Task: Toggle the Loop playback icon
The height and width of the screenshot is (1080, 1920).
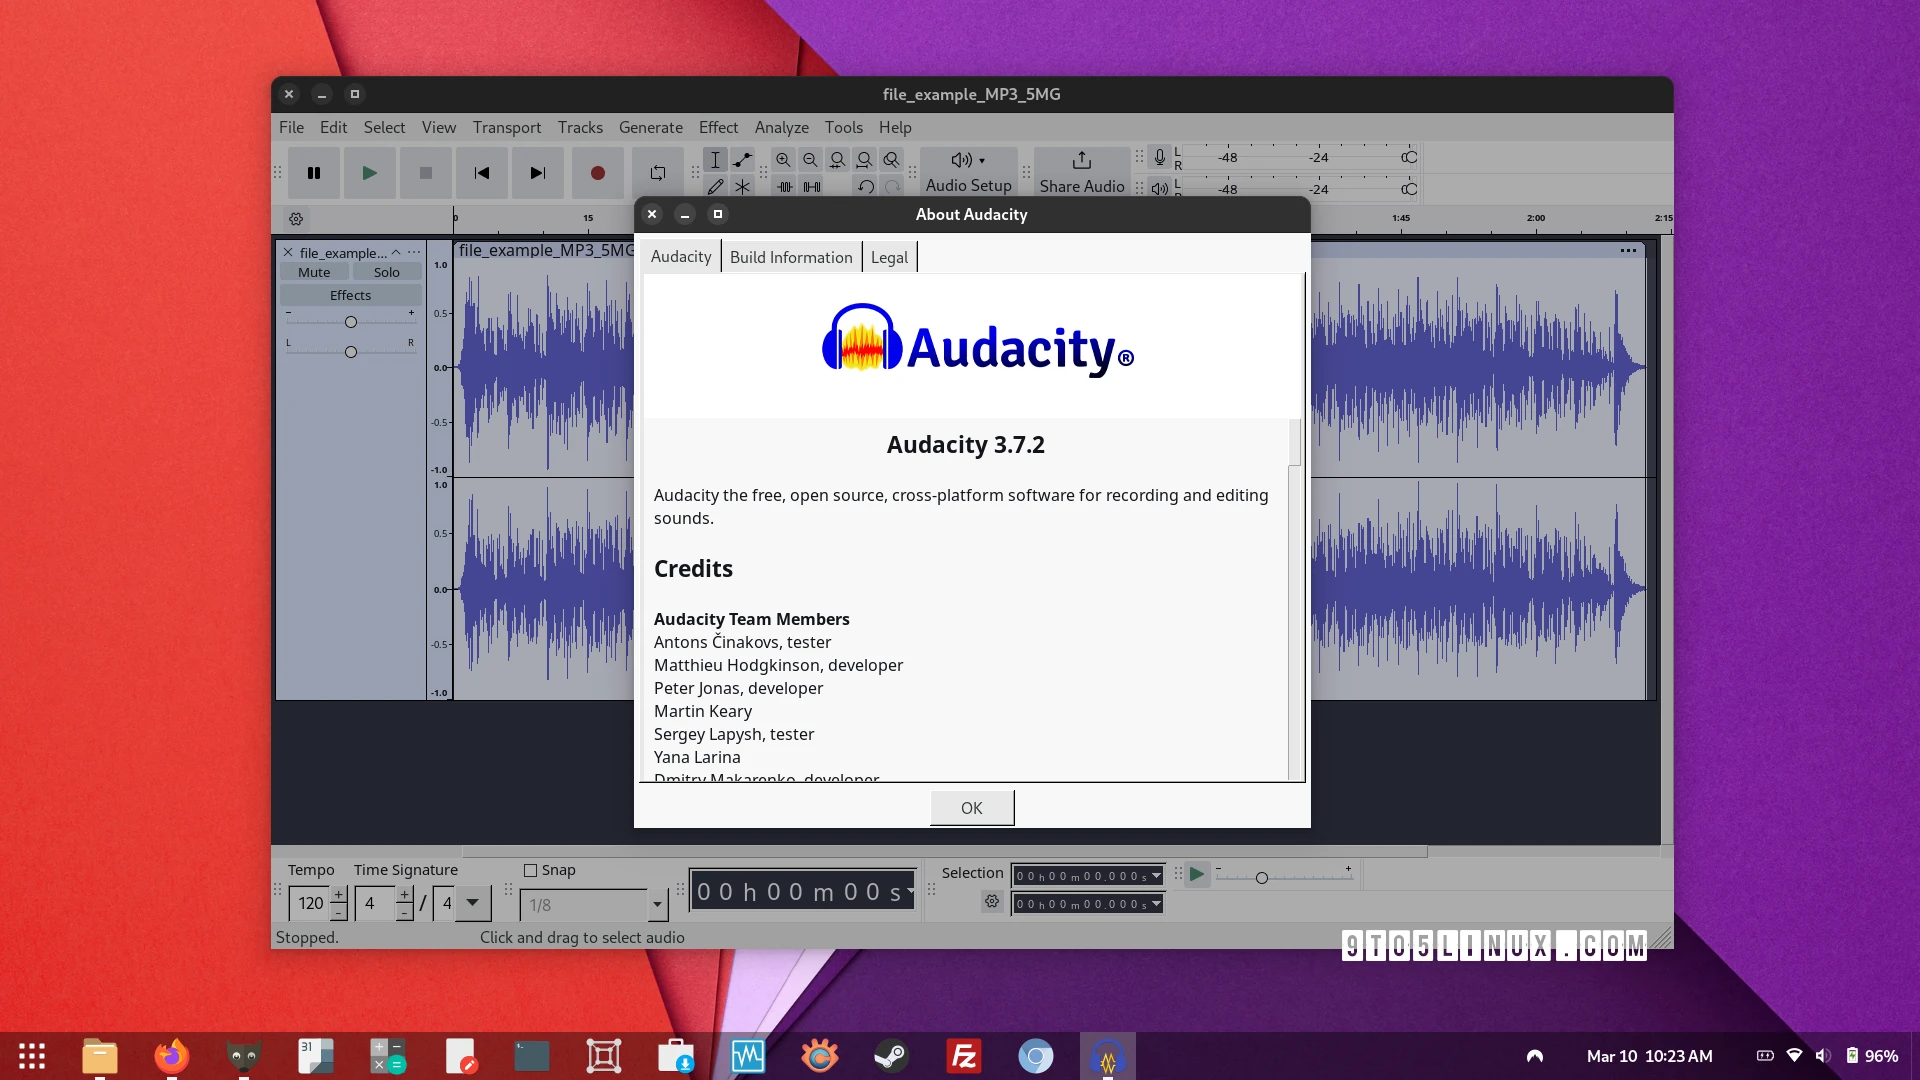Action: 657,173
